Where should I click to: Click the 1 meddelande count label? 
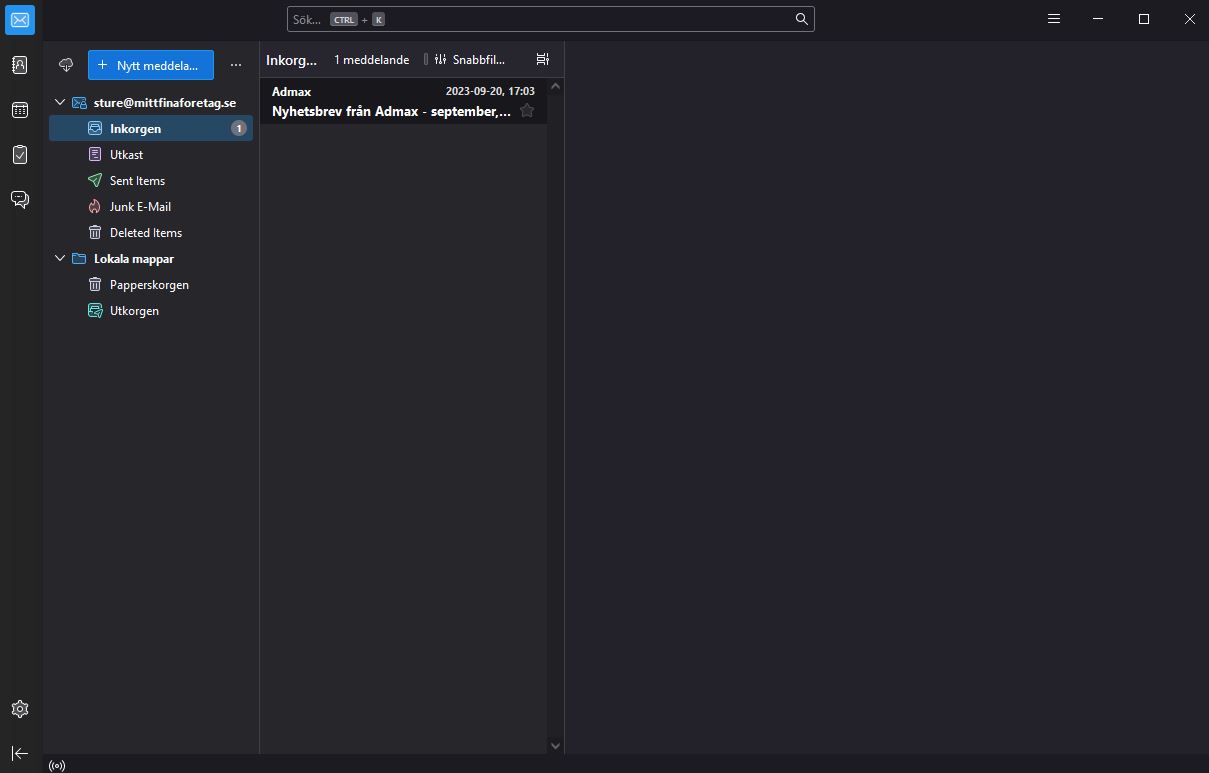(371, 60)
